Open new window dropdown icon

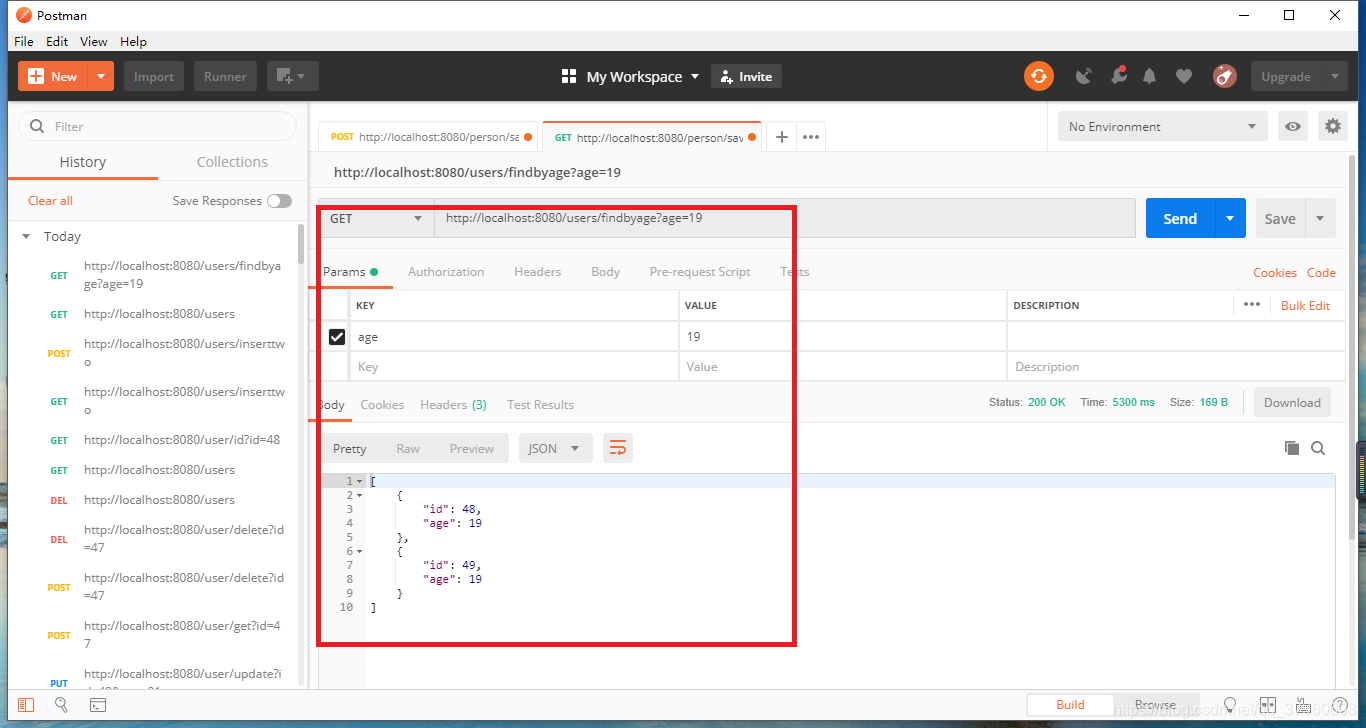click(291, 76)
